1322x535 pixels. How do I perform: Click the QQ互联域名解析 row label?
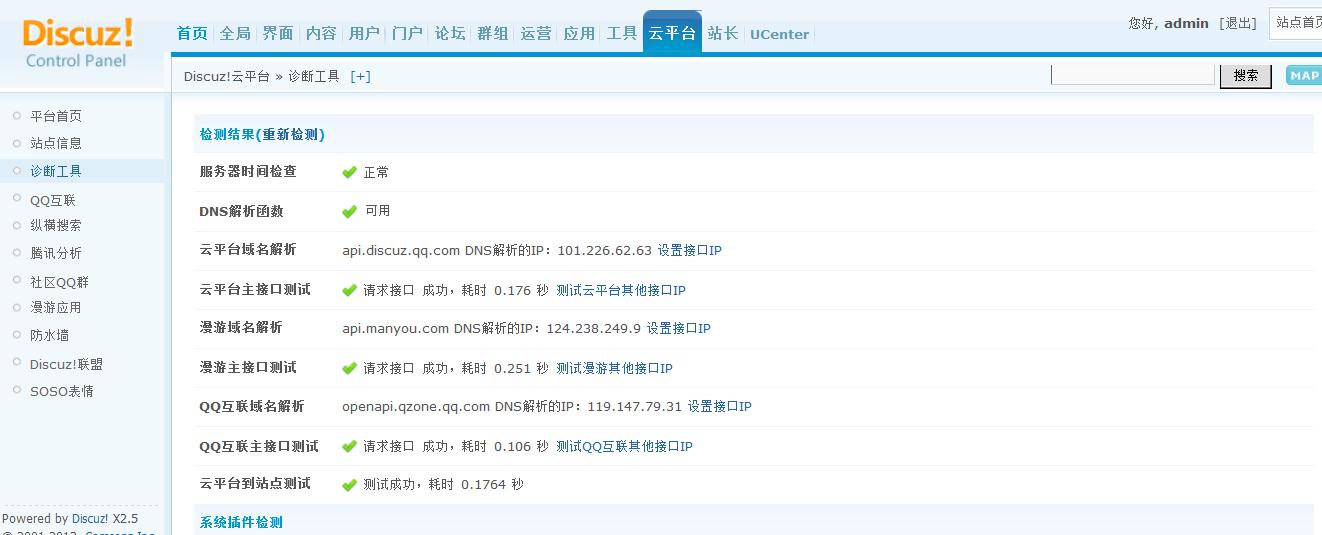click(252, 406)
